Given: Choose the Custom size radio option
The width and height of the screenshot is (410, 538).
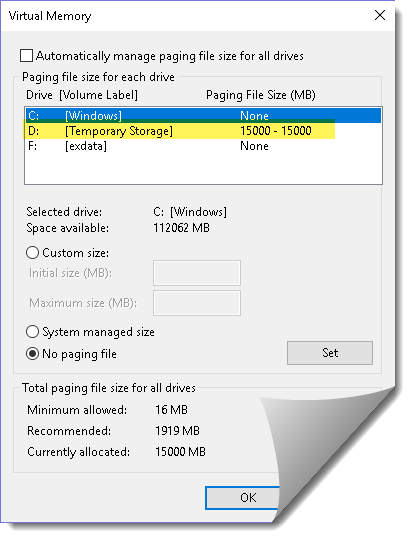Looking at the screenshot, I should (32, 253).
